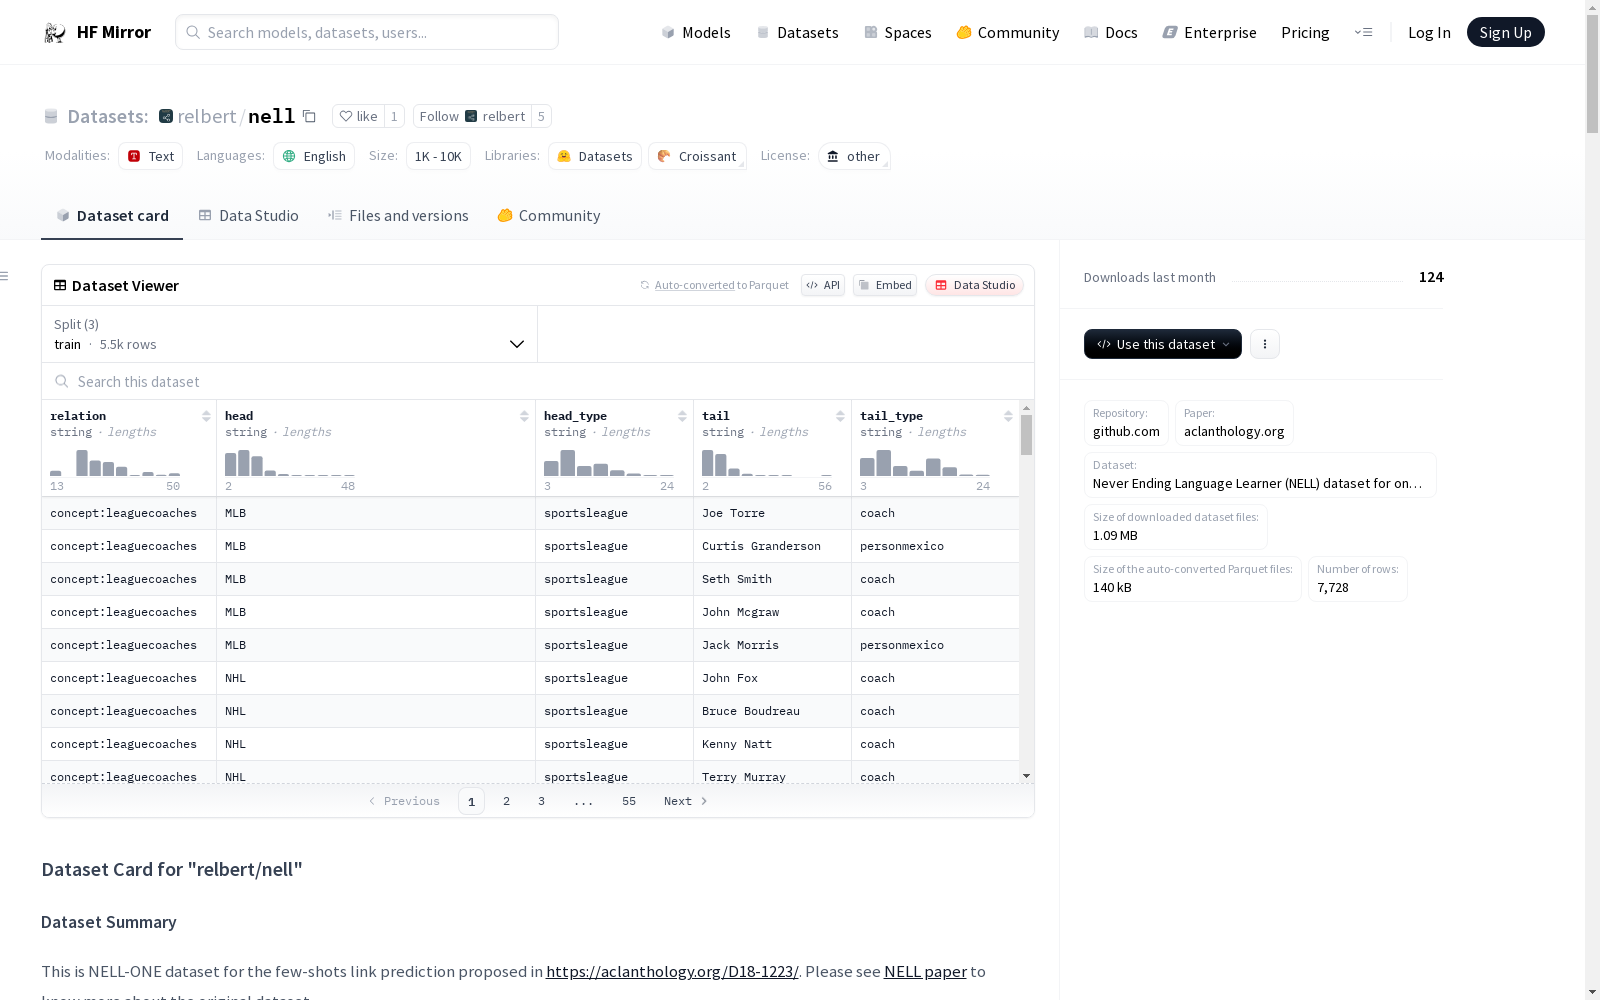Click the Text modality tag
This screenshot has width=1600, height=1000.
click(x=151, y=156)
